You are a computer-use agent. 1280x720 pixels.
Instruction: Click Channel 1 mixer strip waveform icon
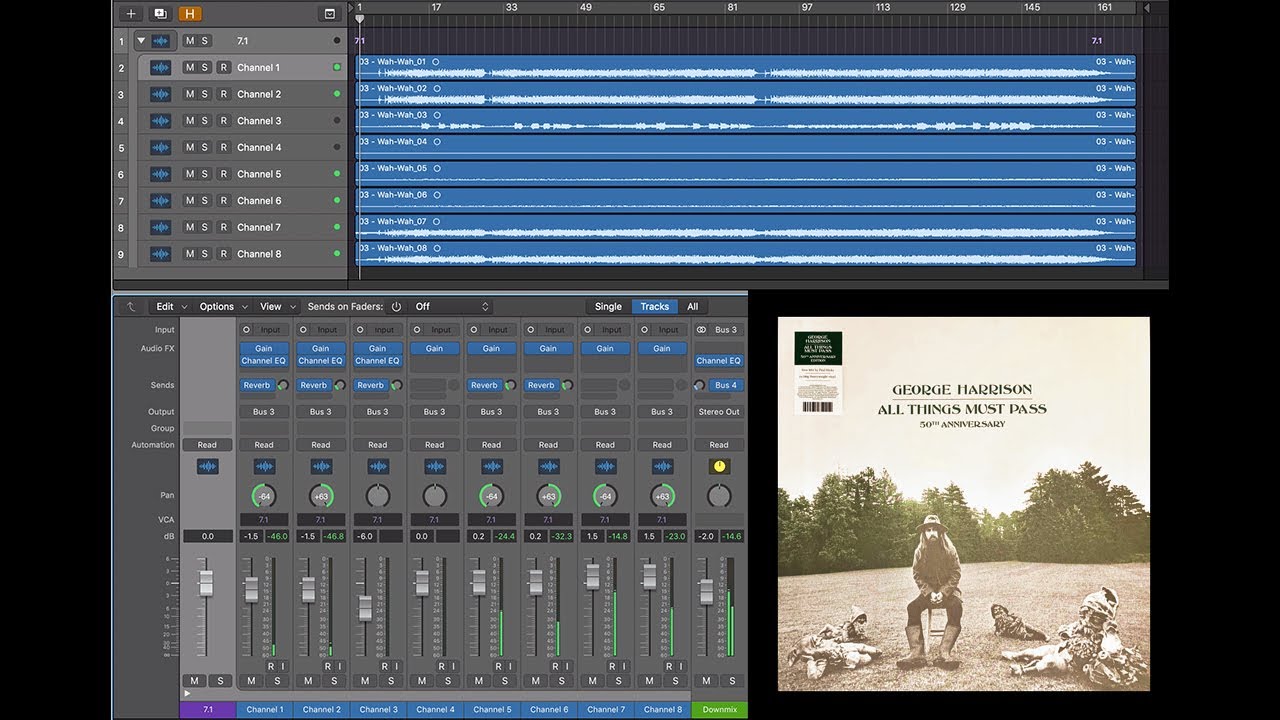264,466
